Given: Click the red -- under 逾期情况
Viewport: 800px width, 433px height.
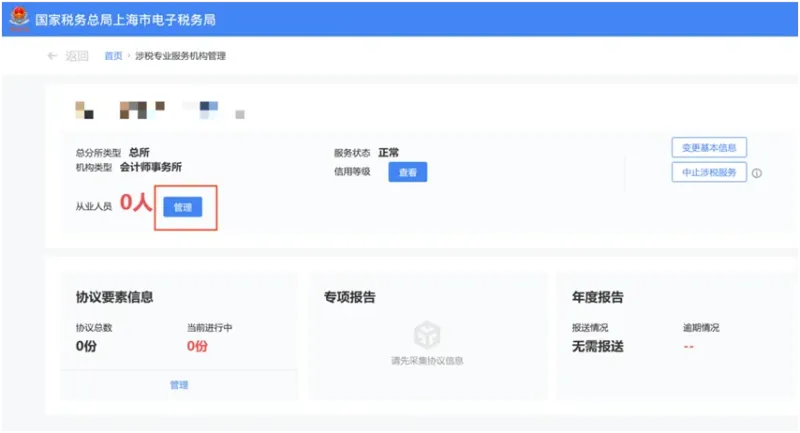Looking at the screenshot, I should point(689,347).
